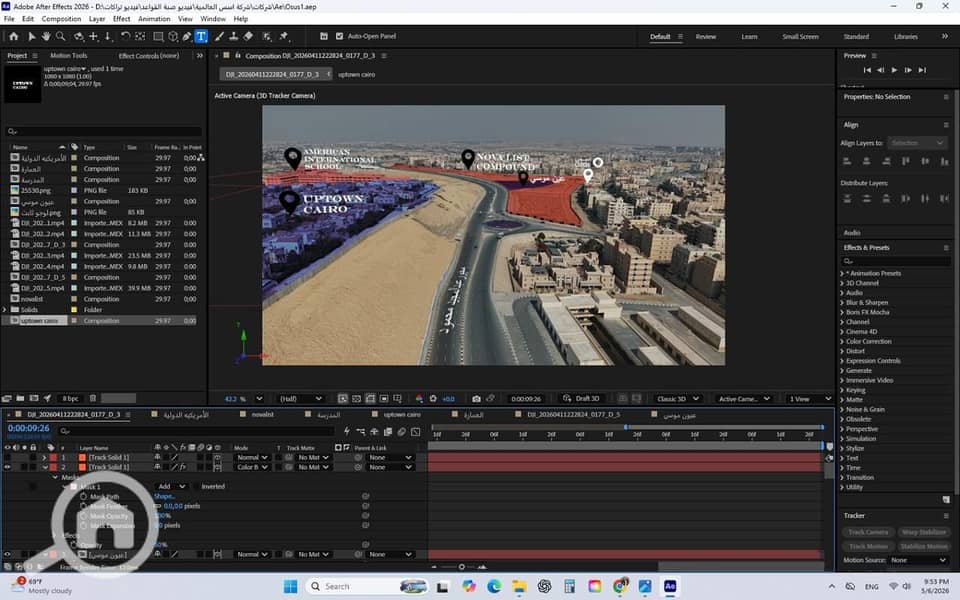
Task: Open the (Half) resolution dropdown
Action: [x=301, y=399]
